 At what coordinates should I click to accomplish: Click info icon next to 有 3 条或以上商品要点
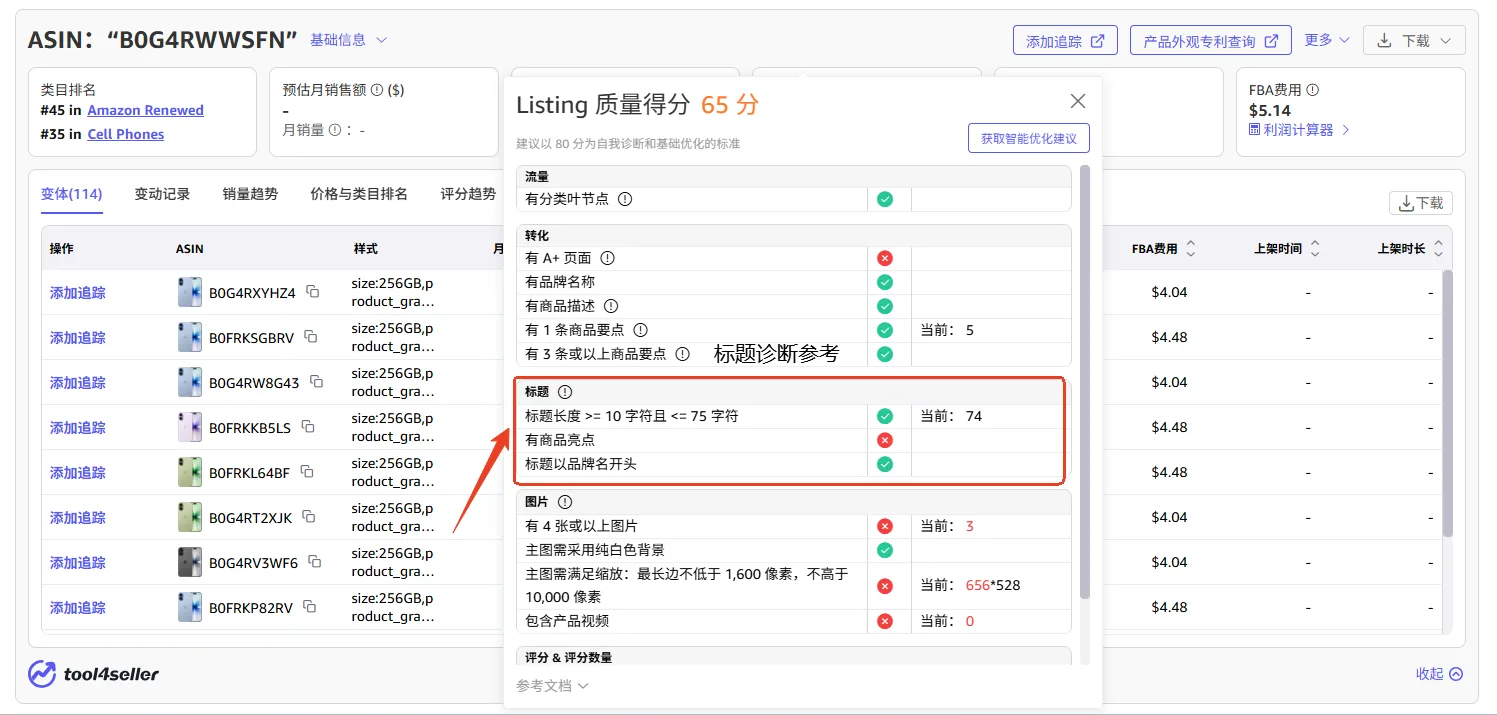click(683, 354)
